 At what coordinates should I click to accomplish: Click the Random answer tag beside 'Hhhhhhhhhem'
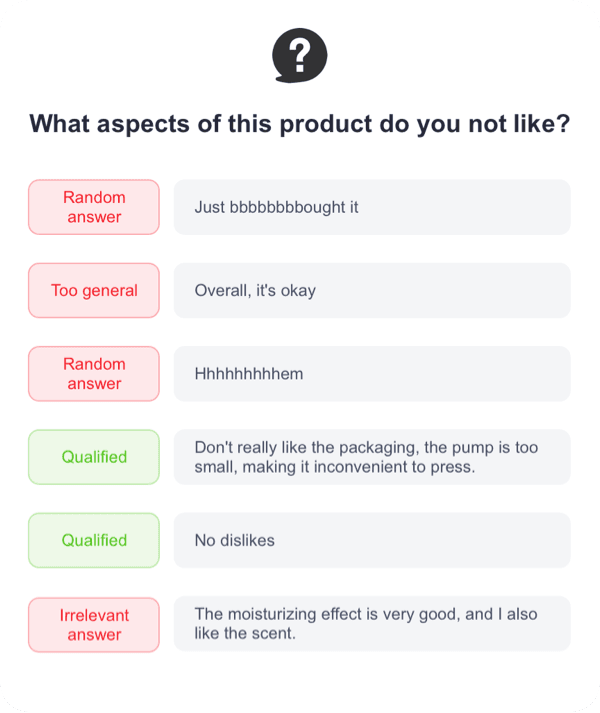[94, 374]
